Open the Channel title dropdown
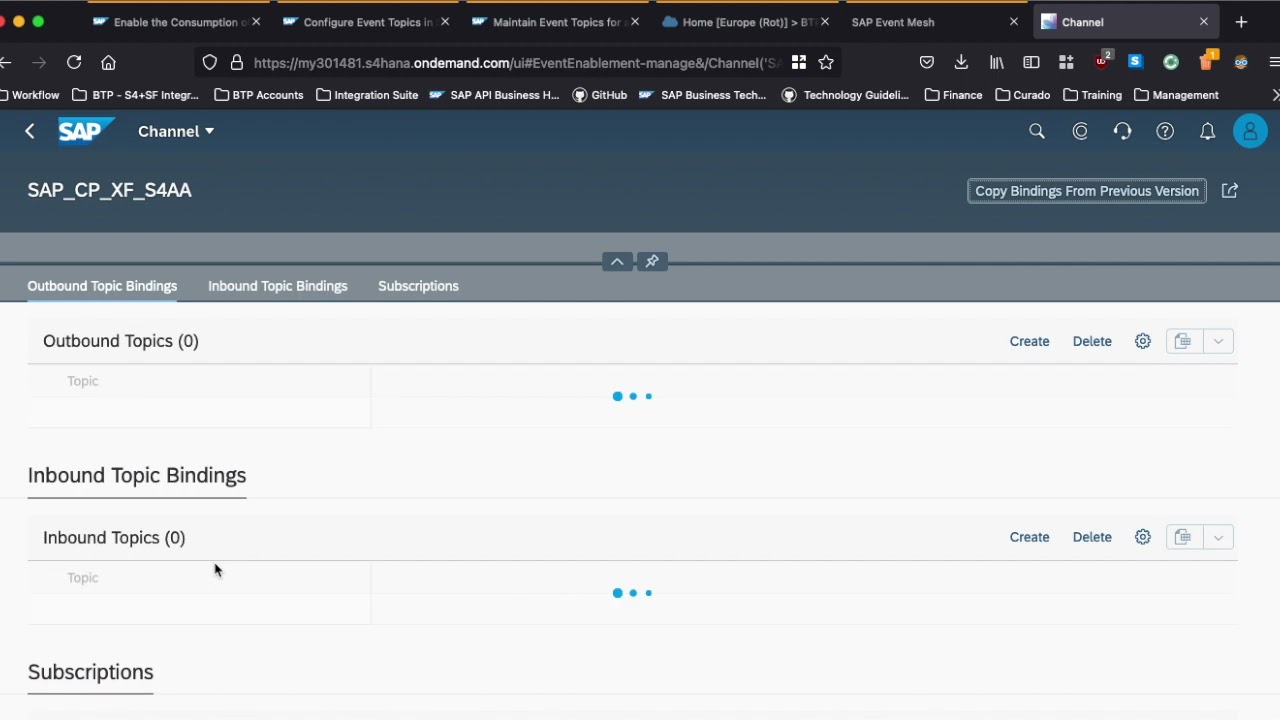The image size is (1280, 720). coord(176,131)
